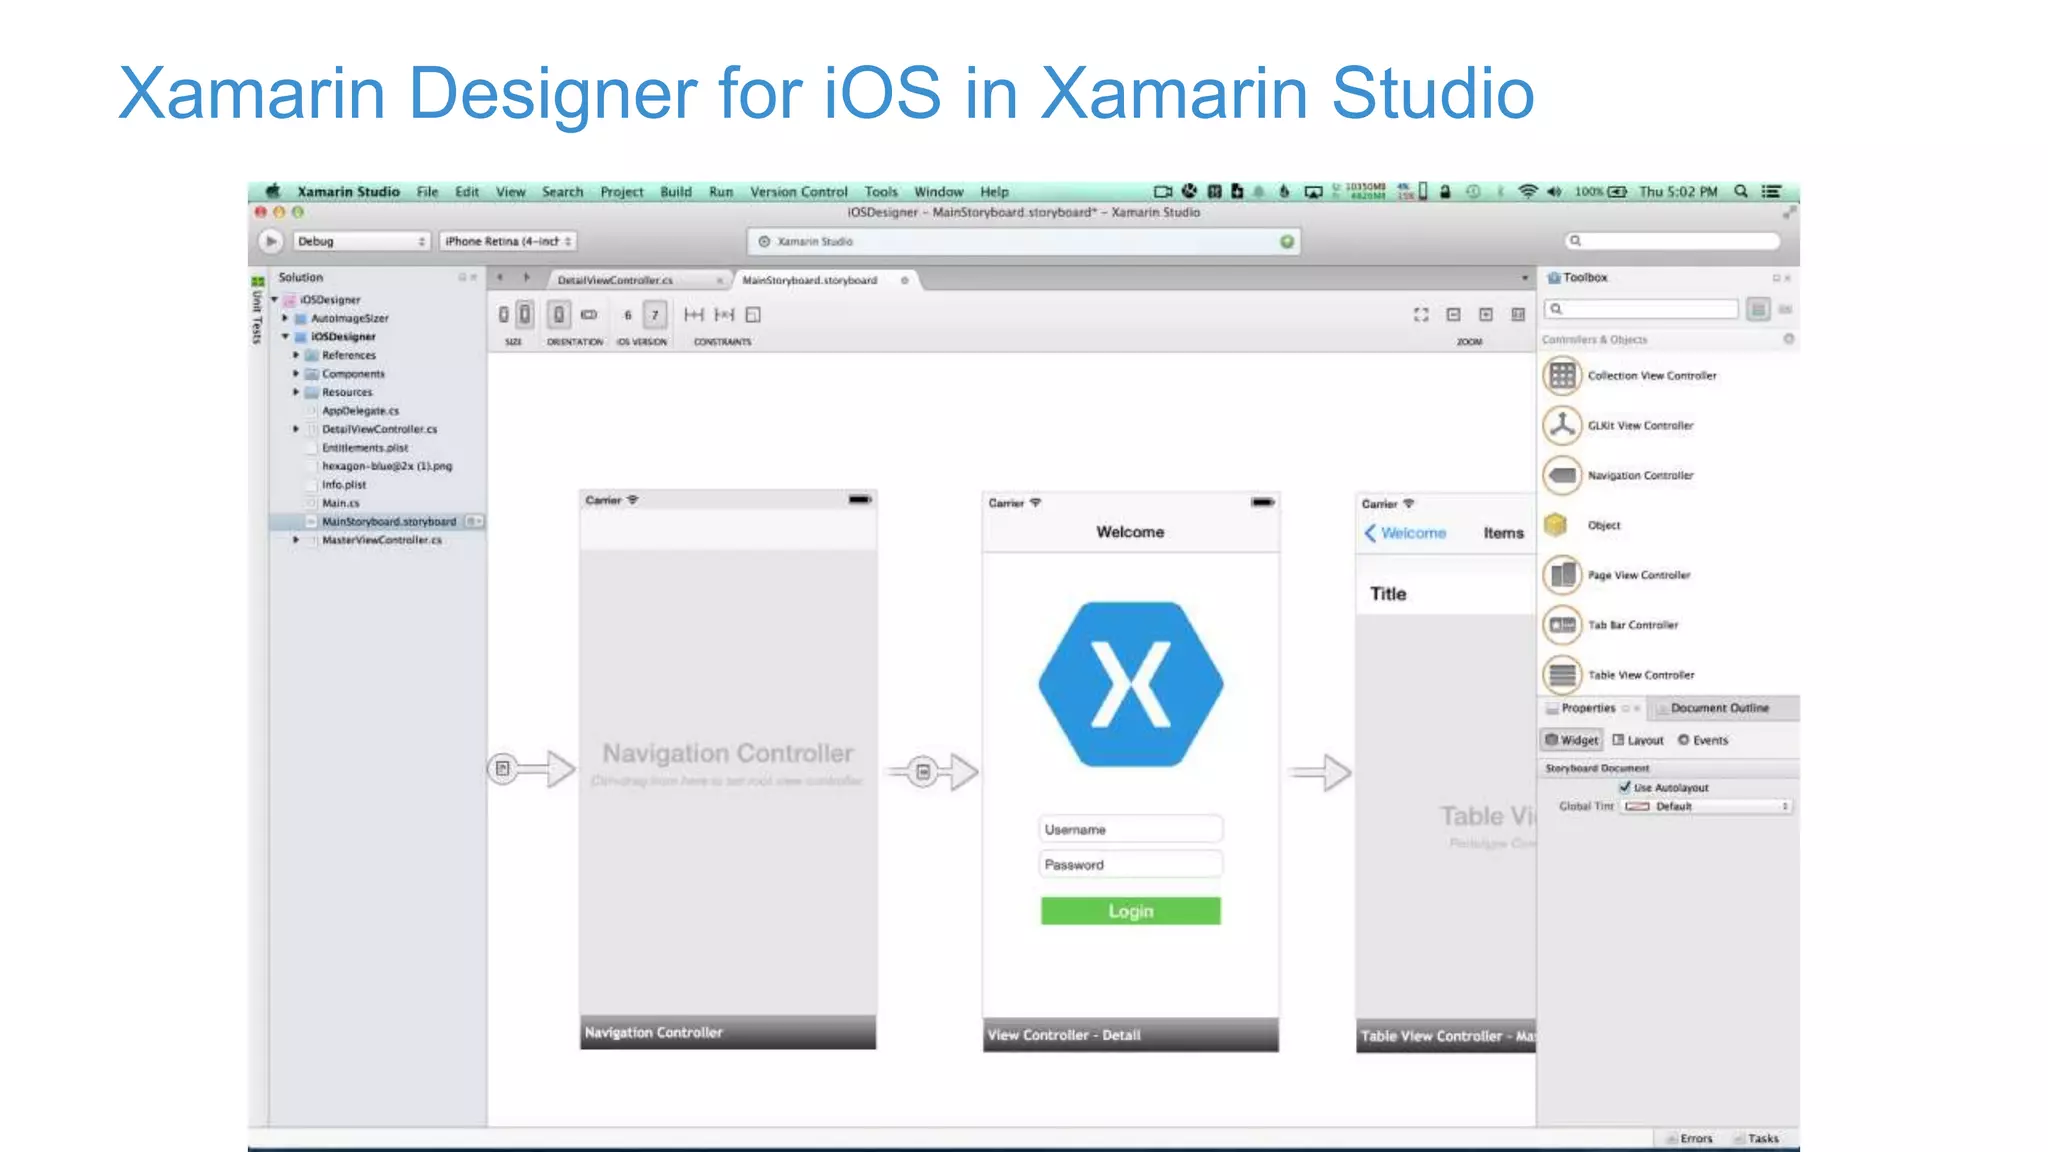Open the Global Tint Default dropdown

click(1706, 806)
